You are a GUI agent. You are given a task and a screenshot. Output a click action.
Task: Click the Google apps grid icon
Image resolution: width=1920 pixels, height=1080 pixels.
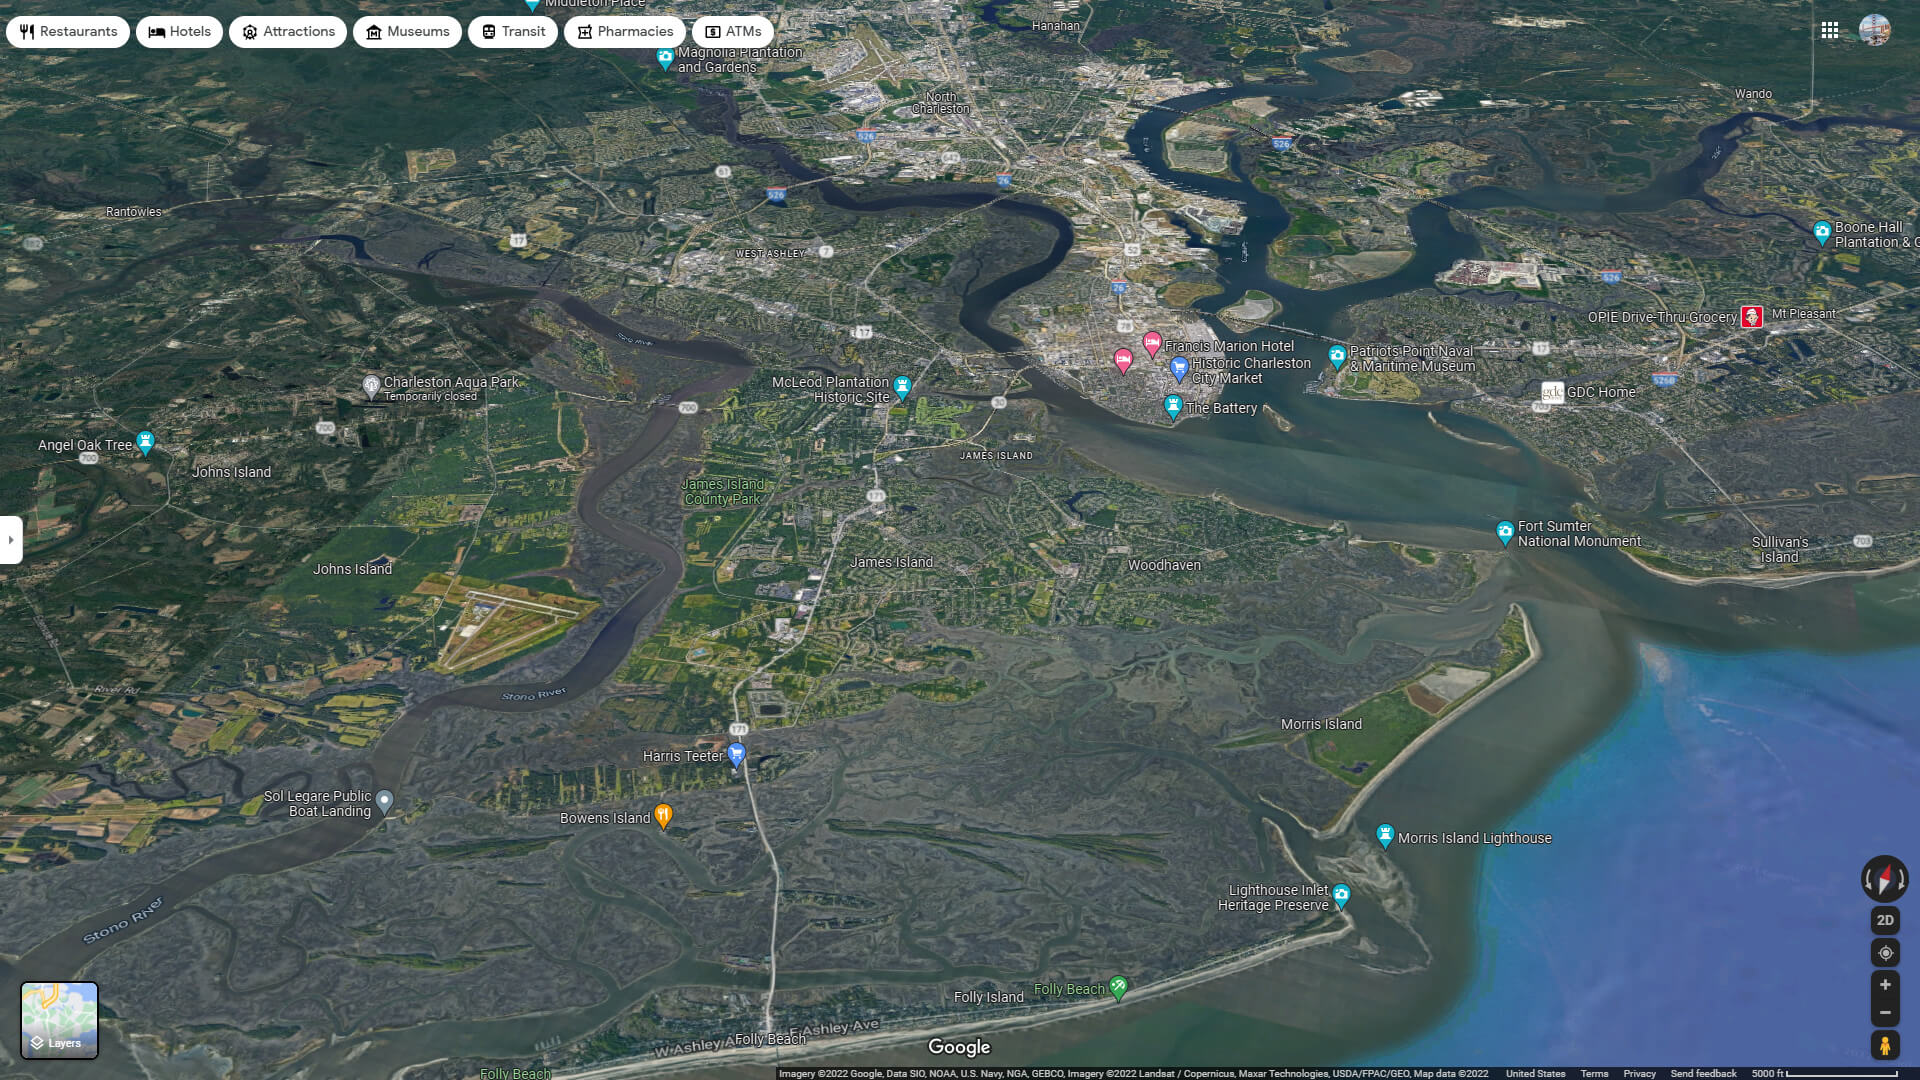[x=1829, y=30]
